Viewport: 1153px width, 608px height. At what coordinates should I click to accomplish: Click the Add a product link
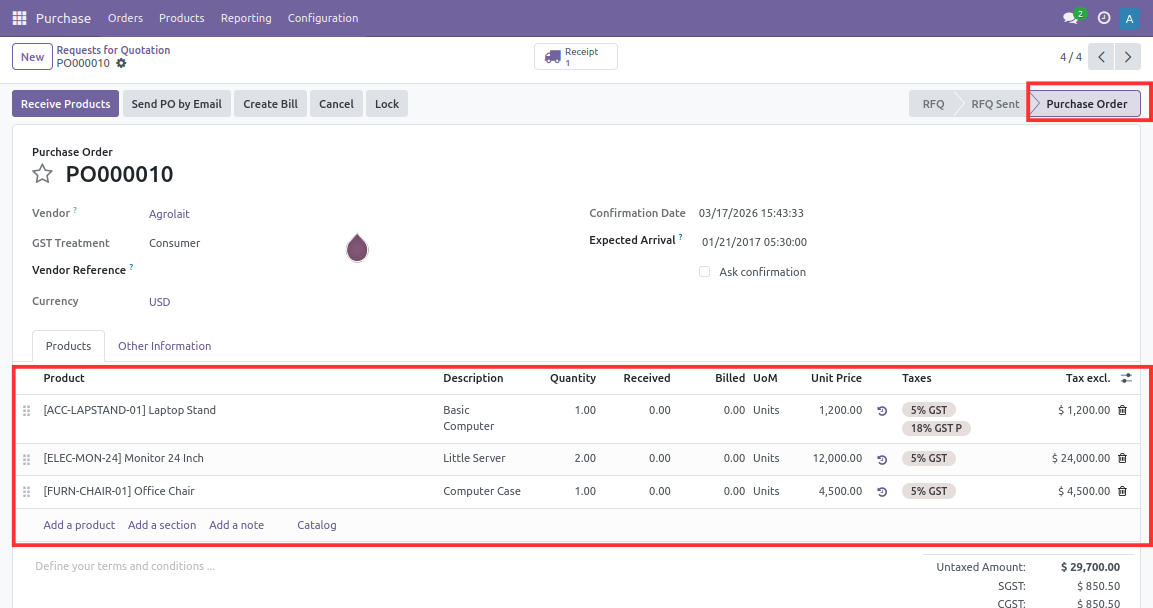[79, 525]
